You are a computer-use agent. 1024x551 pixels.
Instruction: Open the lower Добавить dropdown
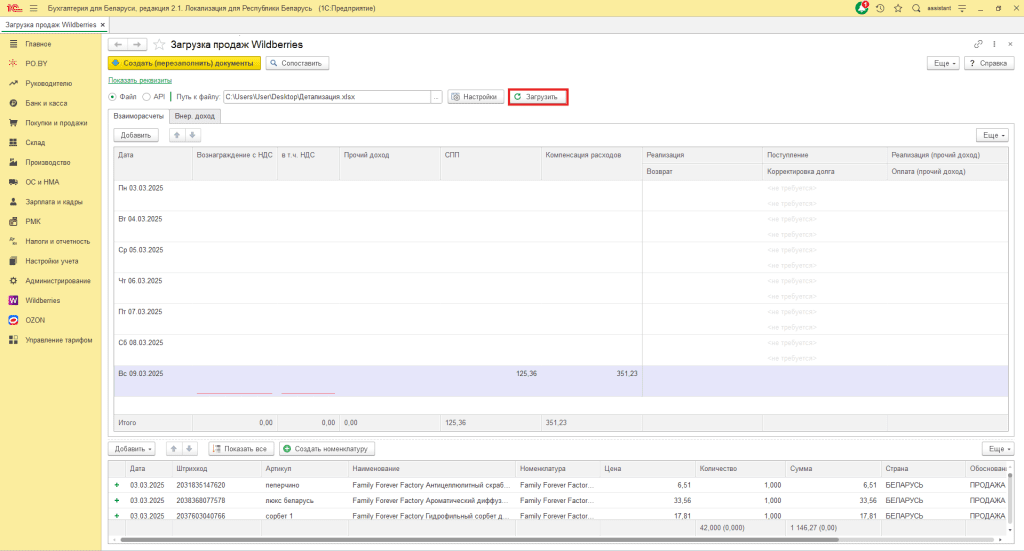130,449
